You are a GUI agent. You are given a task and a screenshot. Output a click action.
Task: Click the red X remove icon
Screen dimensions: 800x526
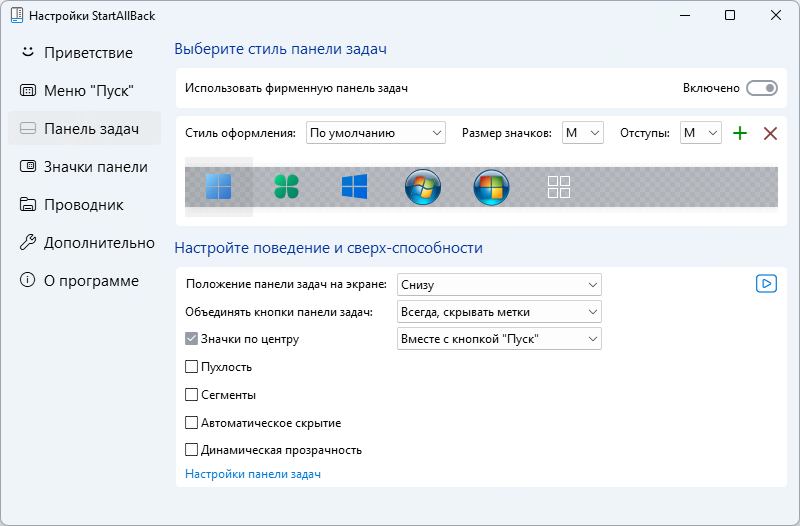[770, 133]
